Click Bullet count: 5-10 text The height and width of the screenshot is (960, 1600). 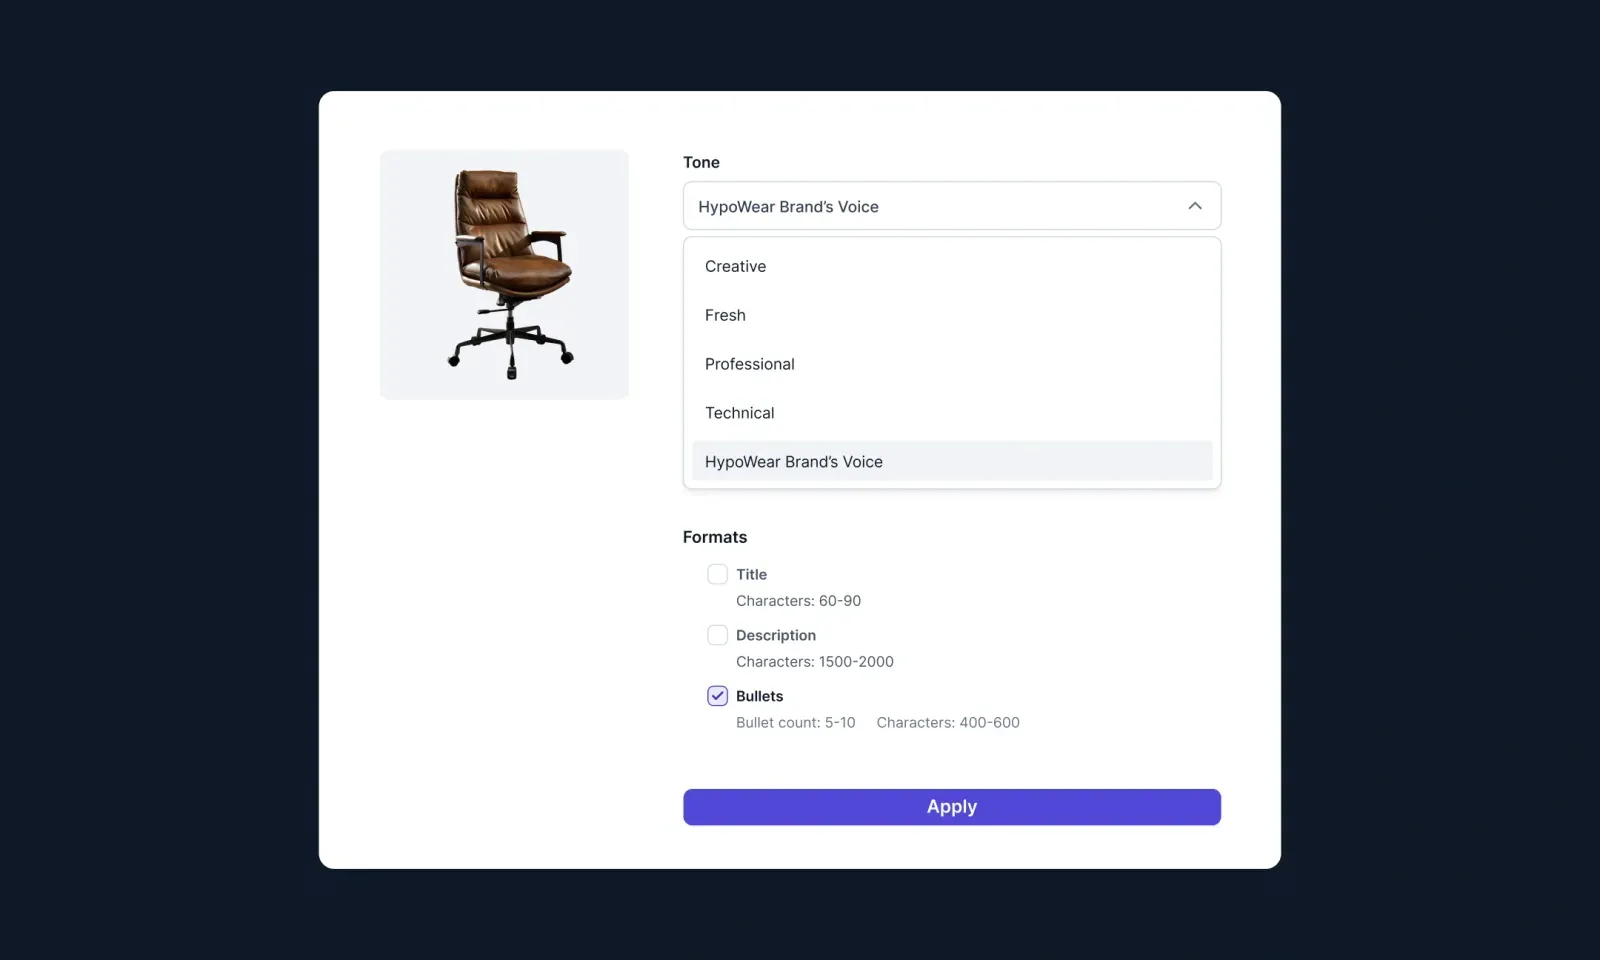(795, 723)
